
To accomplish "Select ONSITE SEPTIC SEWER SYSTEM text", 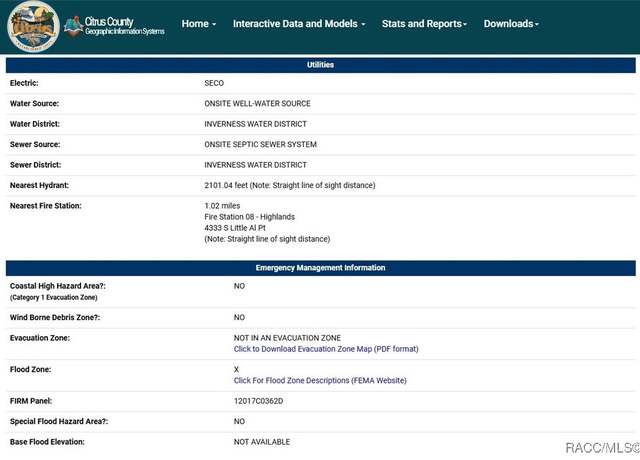I will [260, 144].
